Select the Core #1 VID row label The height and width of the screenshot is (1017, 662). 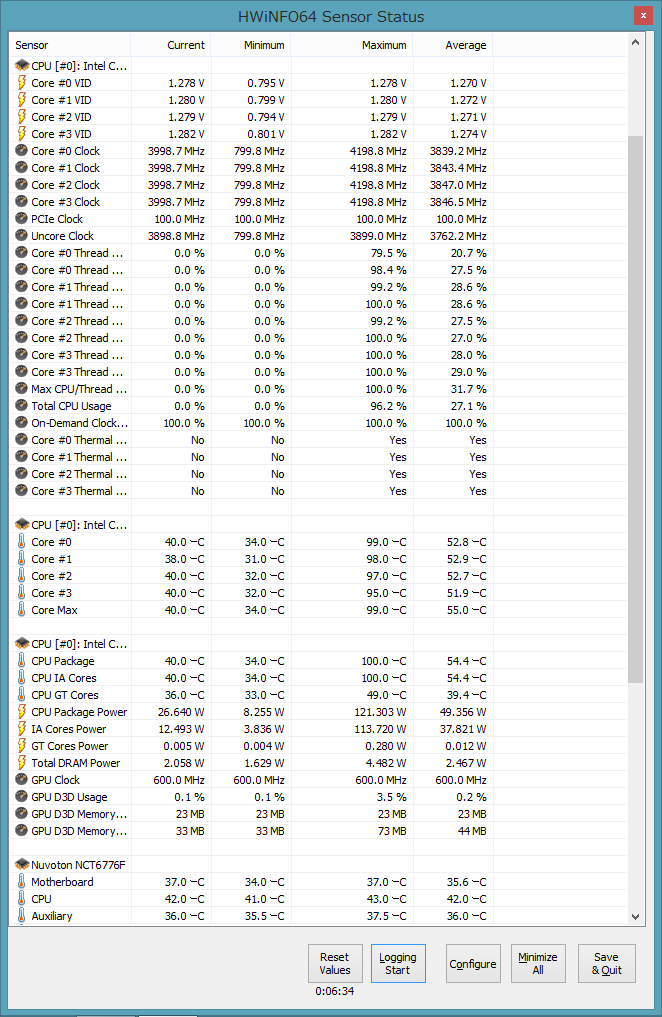tap(61, 100)
